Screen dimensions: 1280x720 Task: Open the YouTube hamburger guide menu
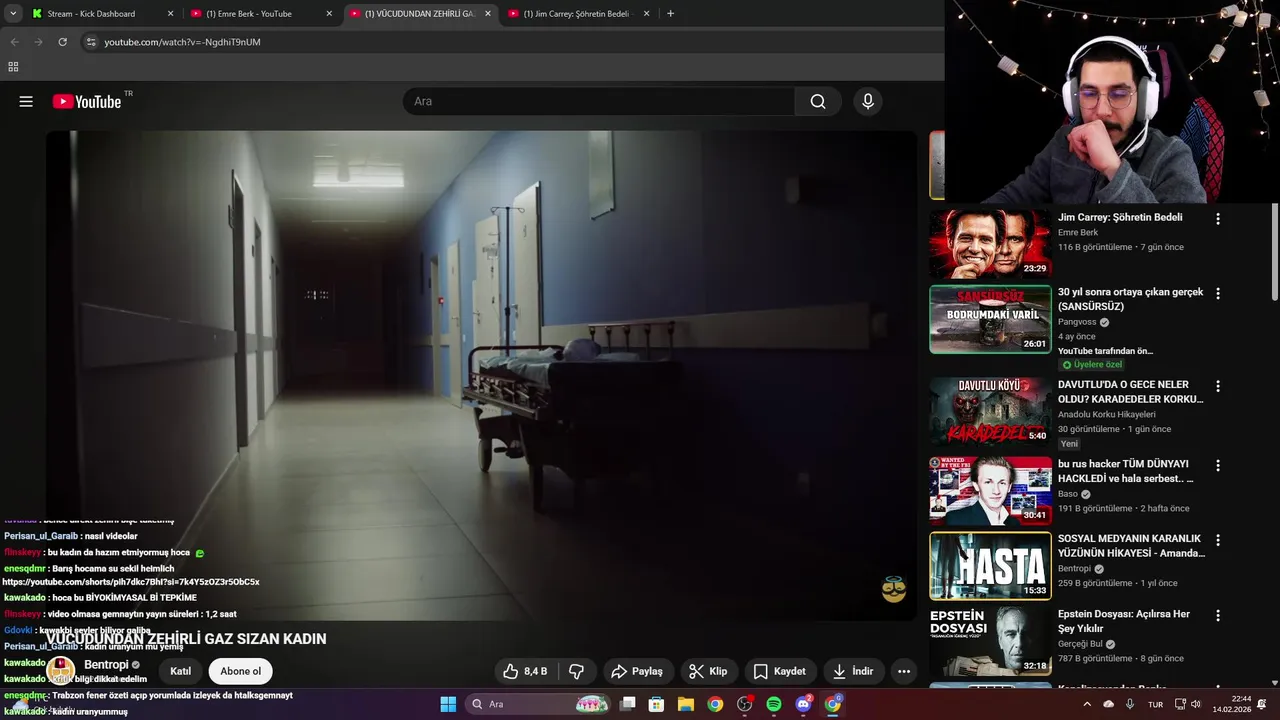(26, 101)
